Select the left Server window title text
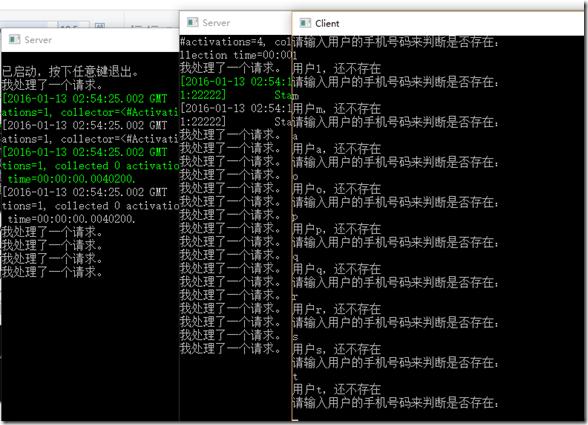Image resolution: width=588 pixels, height=425 pixels. 38,40
